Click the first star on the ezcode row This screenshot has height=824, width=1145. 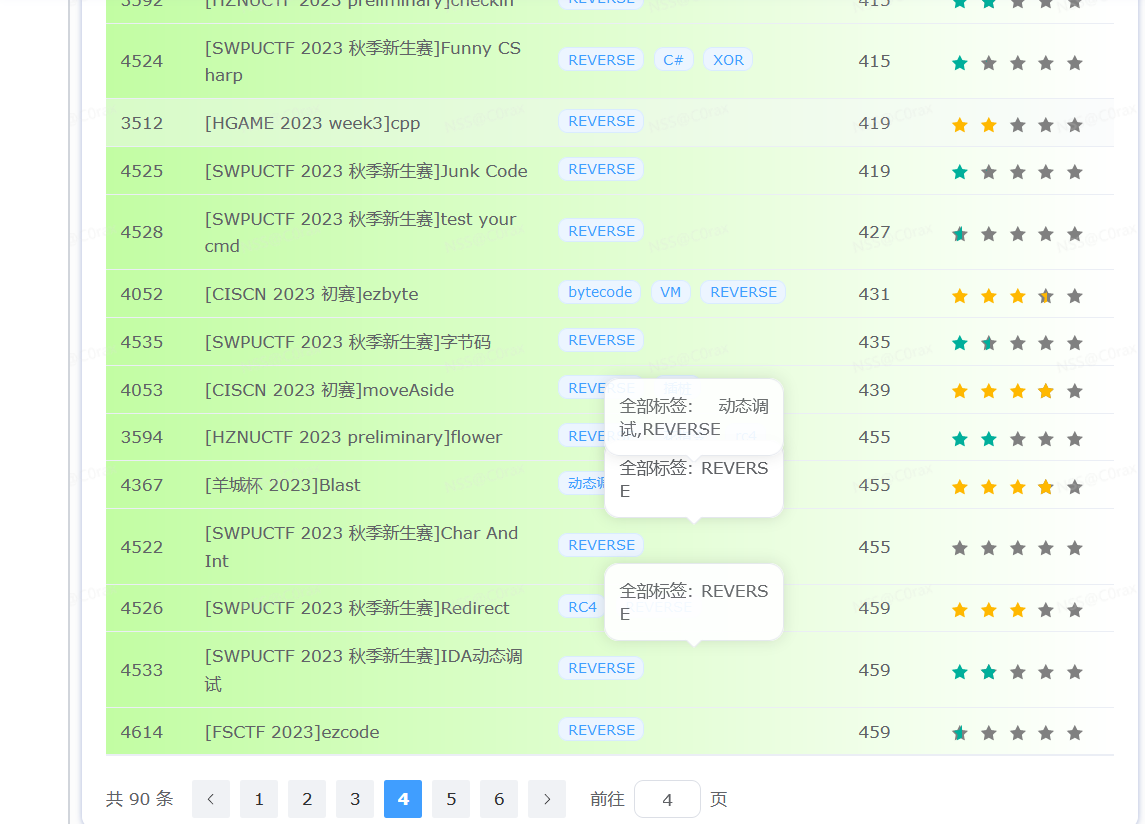coord(960,733)
